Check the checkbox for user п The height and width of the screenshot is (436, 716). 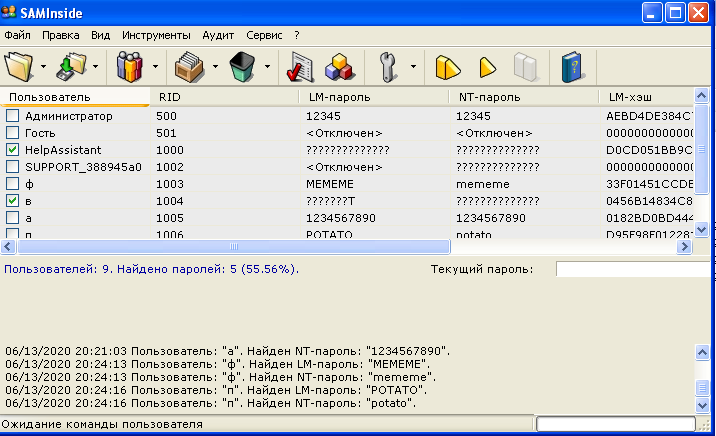12,233
